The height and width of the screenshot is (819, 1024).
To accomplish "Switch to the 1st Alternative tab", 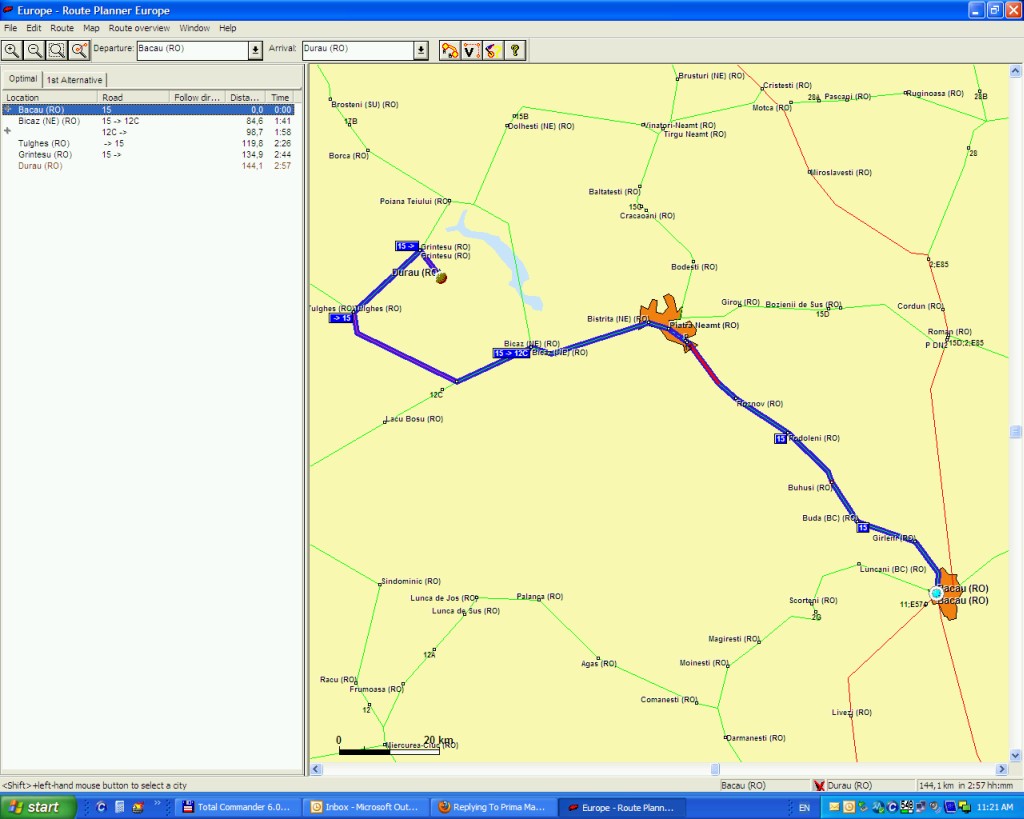I will (74, 79).
